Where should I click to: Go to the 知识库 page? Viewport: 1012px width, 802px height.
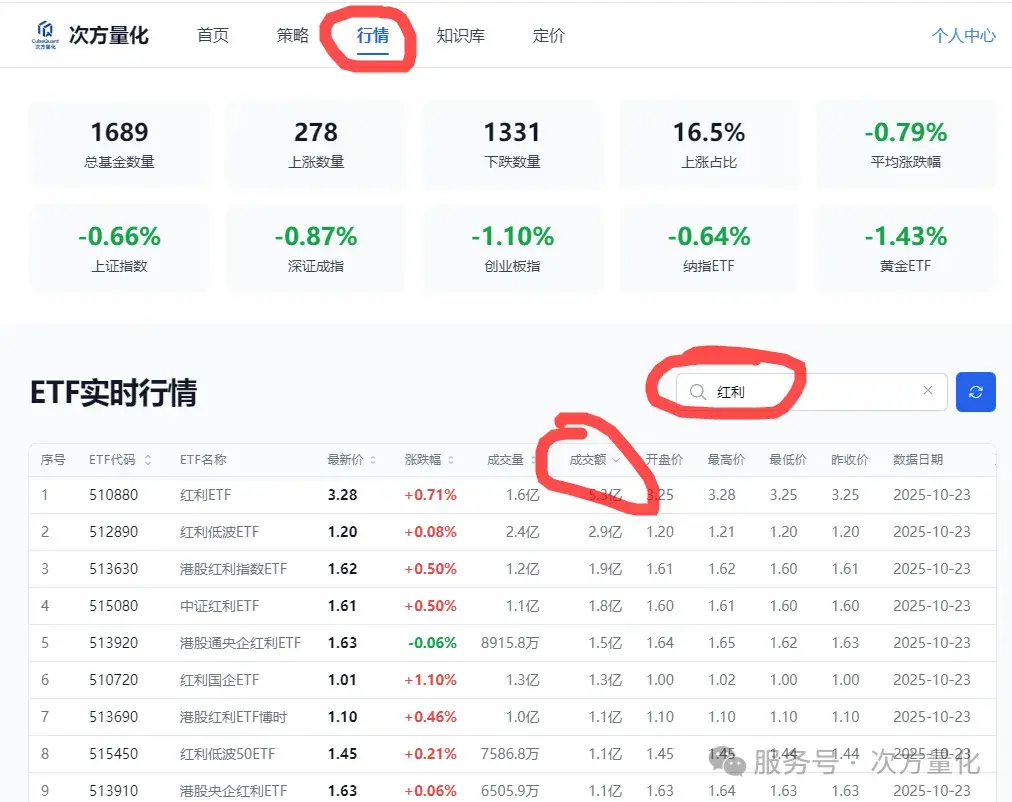click(461, 35)
